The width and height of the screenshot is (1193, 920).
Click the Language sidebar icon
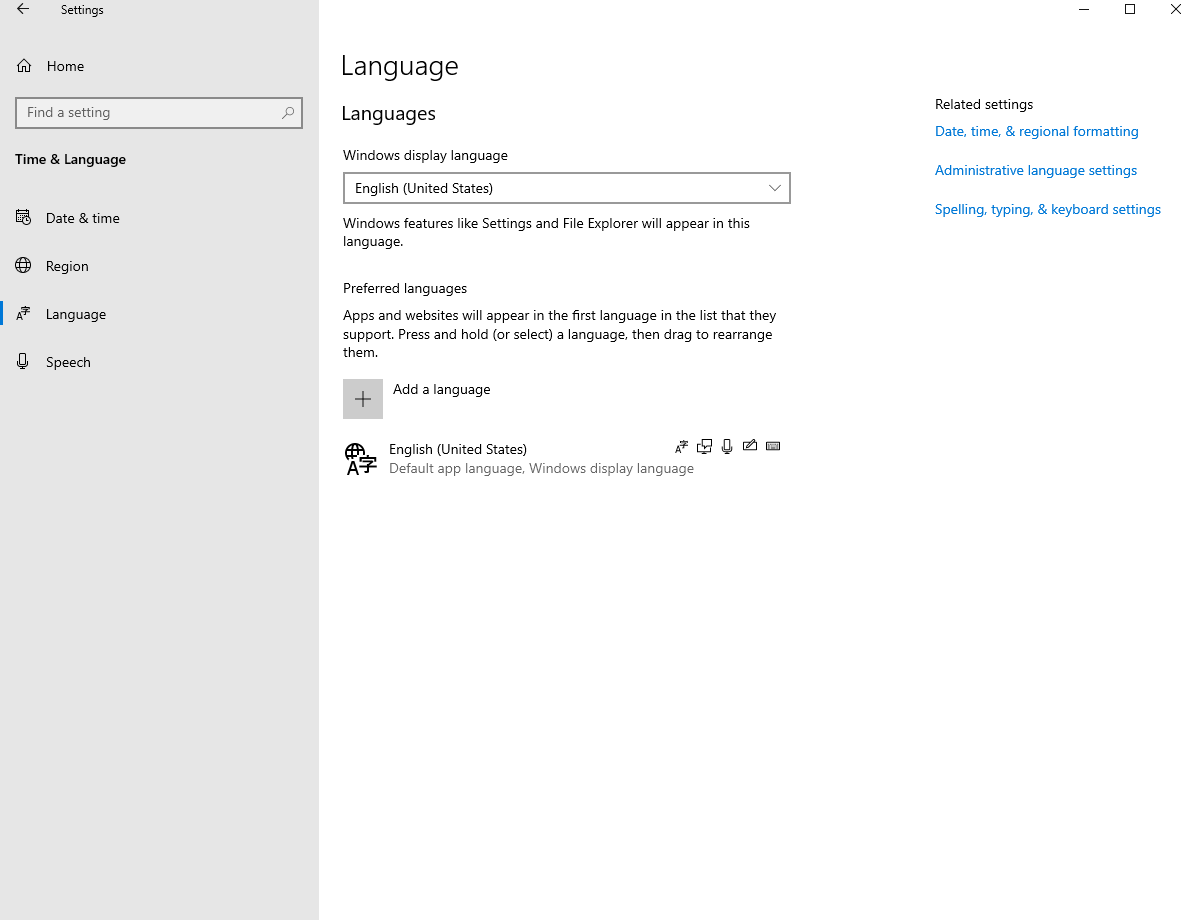pyautogui.click(x=24, y=314)
